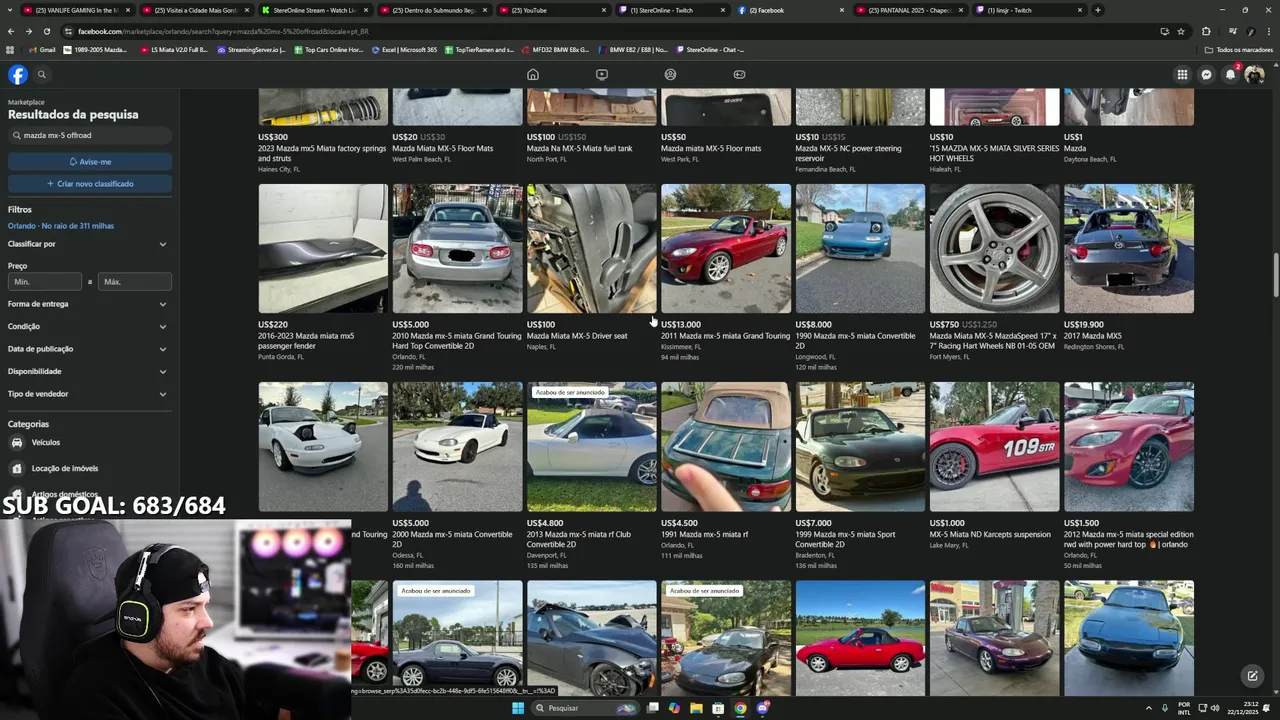Expand the Disponibilidade filter
This screenshot has width=1280, height=720.
[x=88, y=371]
